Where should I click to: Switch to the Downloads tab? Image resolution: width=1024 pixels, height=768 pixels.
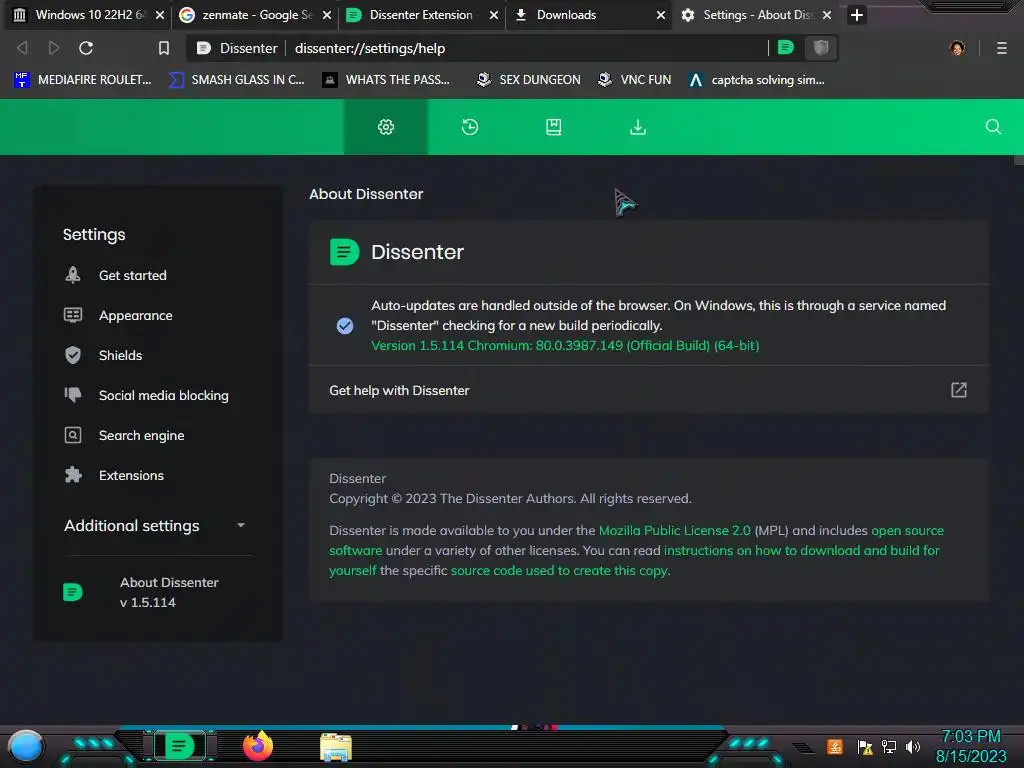tap(589, 14)
